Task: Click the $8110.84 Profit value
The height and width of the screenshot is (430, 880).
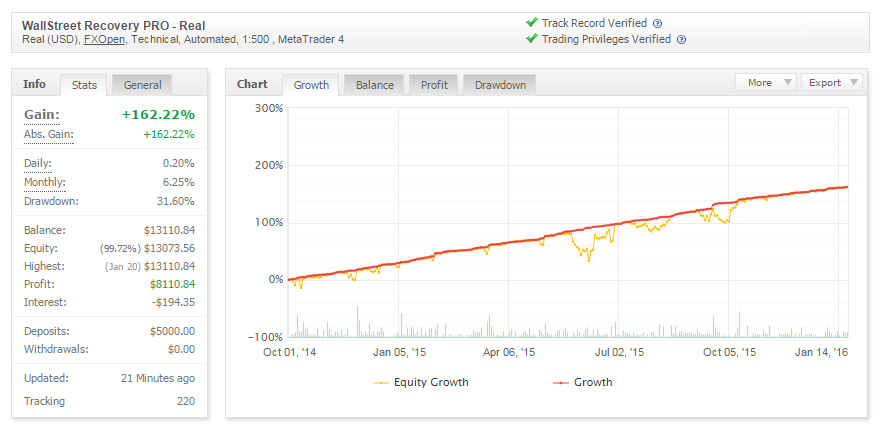Action: (172, 284)
